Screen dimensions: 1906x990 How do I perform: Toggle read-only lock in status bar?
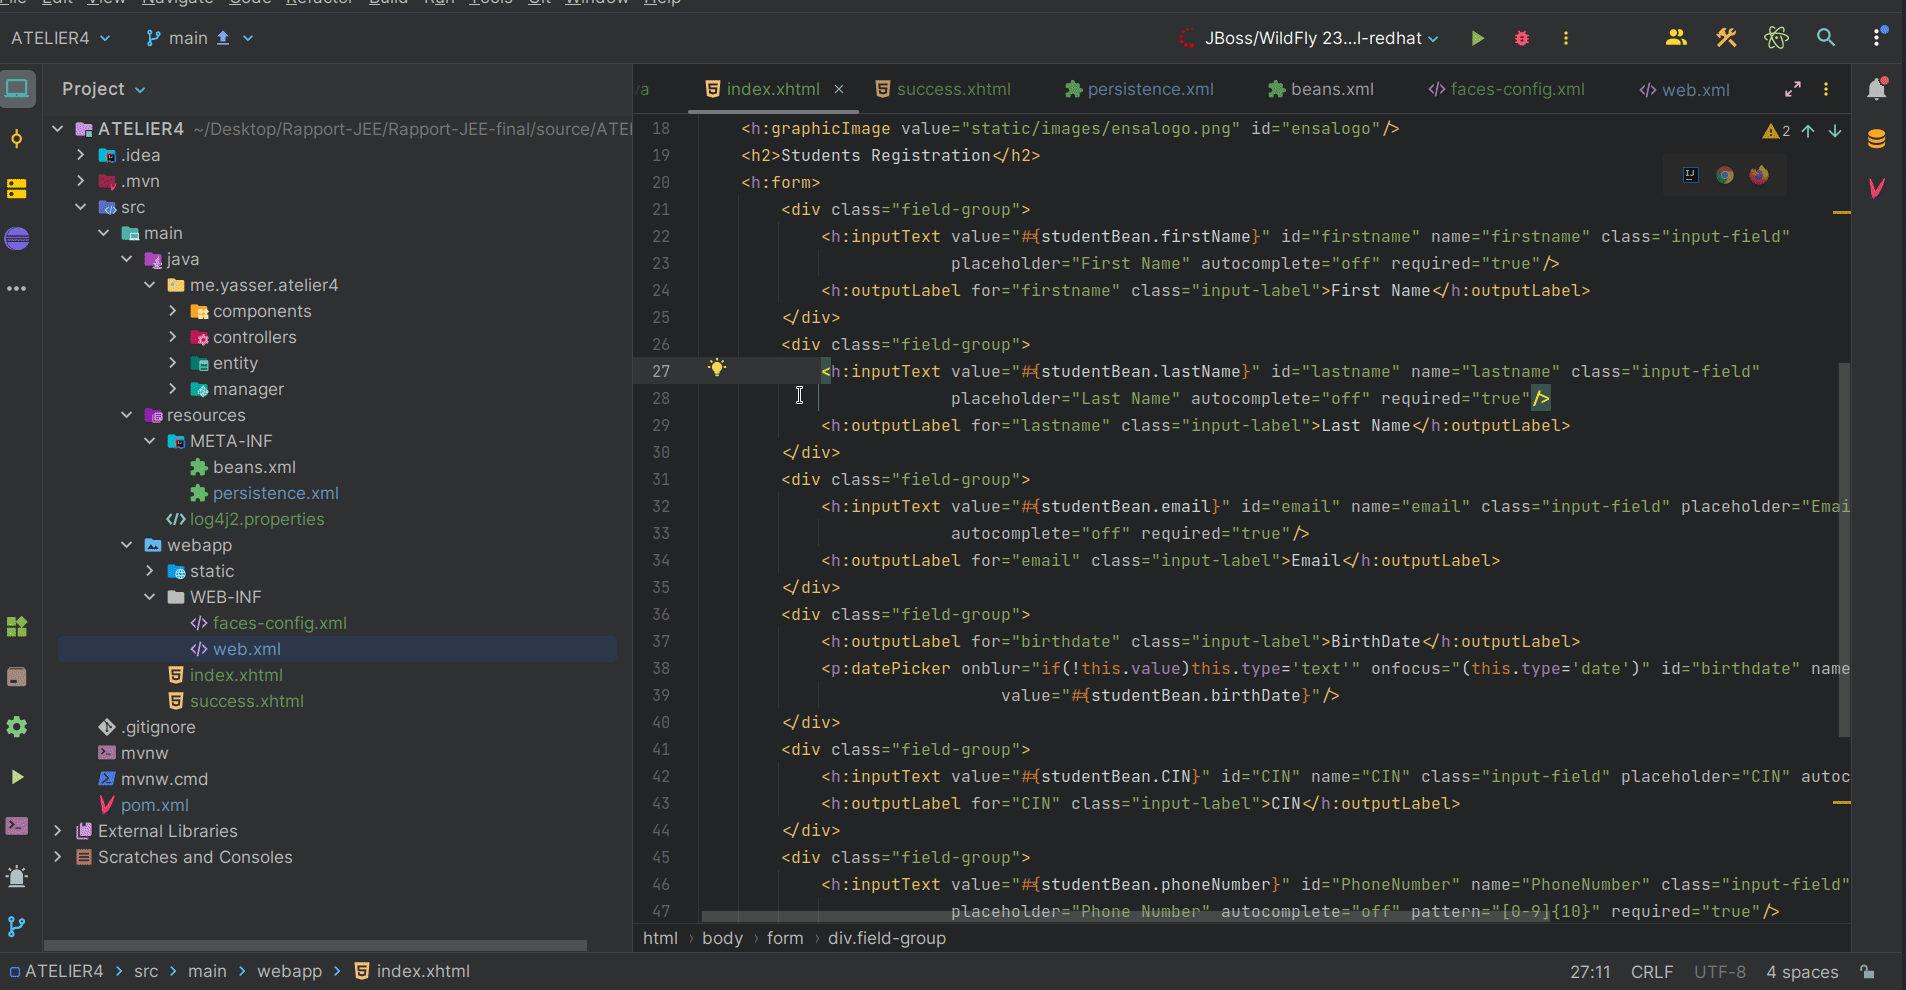(x=1867, y=971)
